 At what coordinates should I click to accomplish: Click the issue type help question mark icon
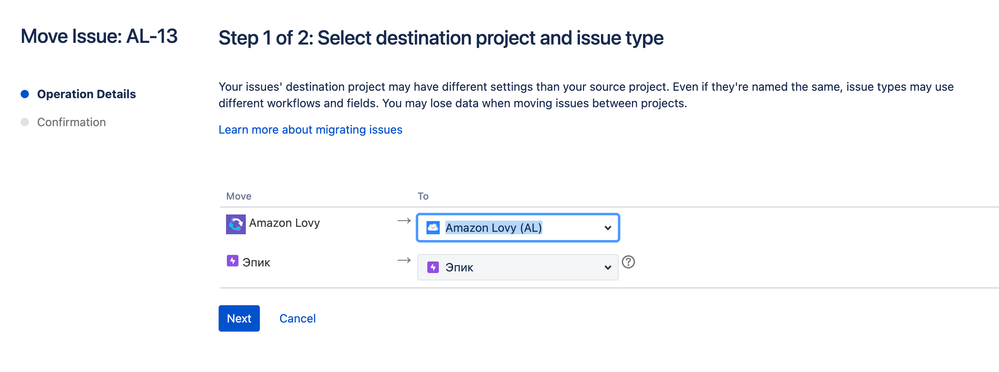(x=628, y=262)
